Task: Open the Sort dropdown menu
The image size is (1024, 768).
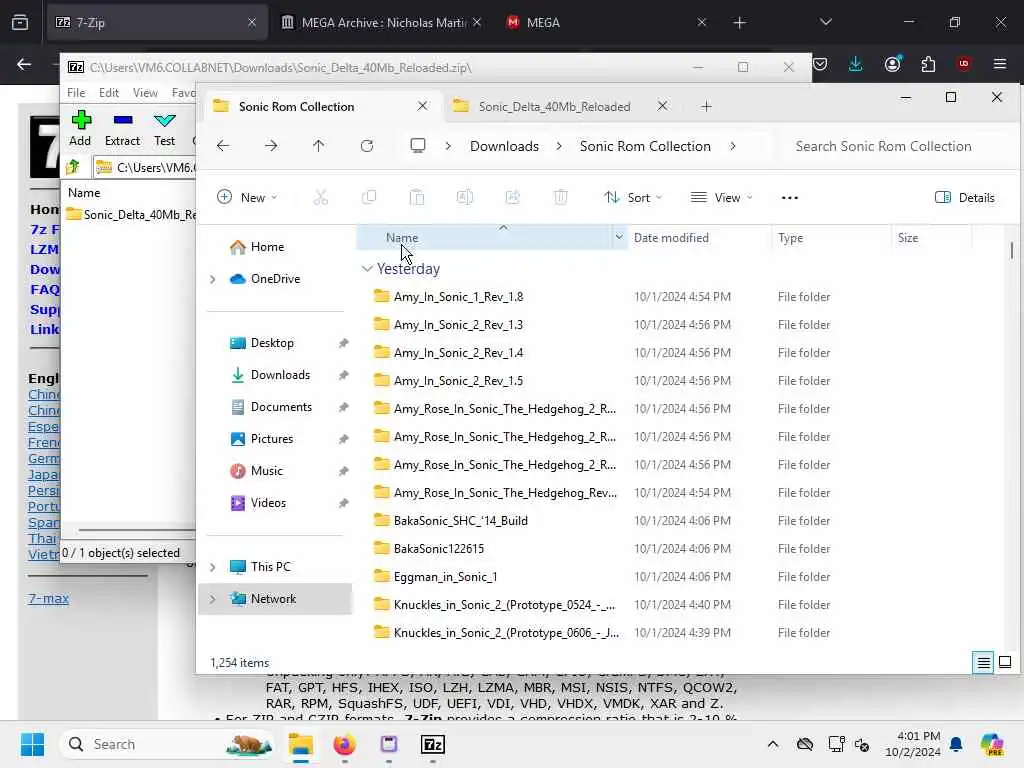Action: point(633,197)
